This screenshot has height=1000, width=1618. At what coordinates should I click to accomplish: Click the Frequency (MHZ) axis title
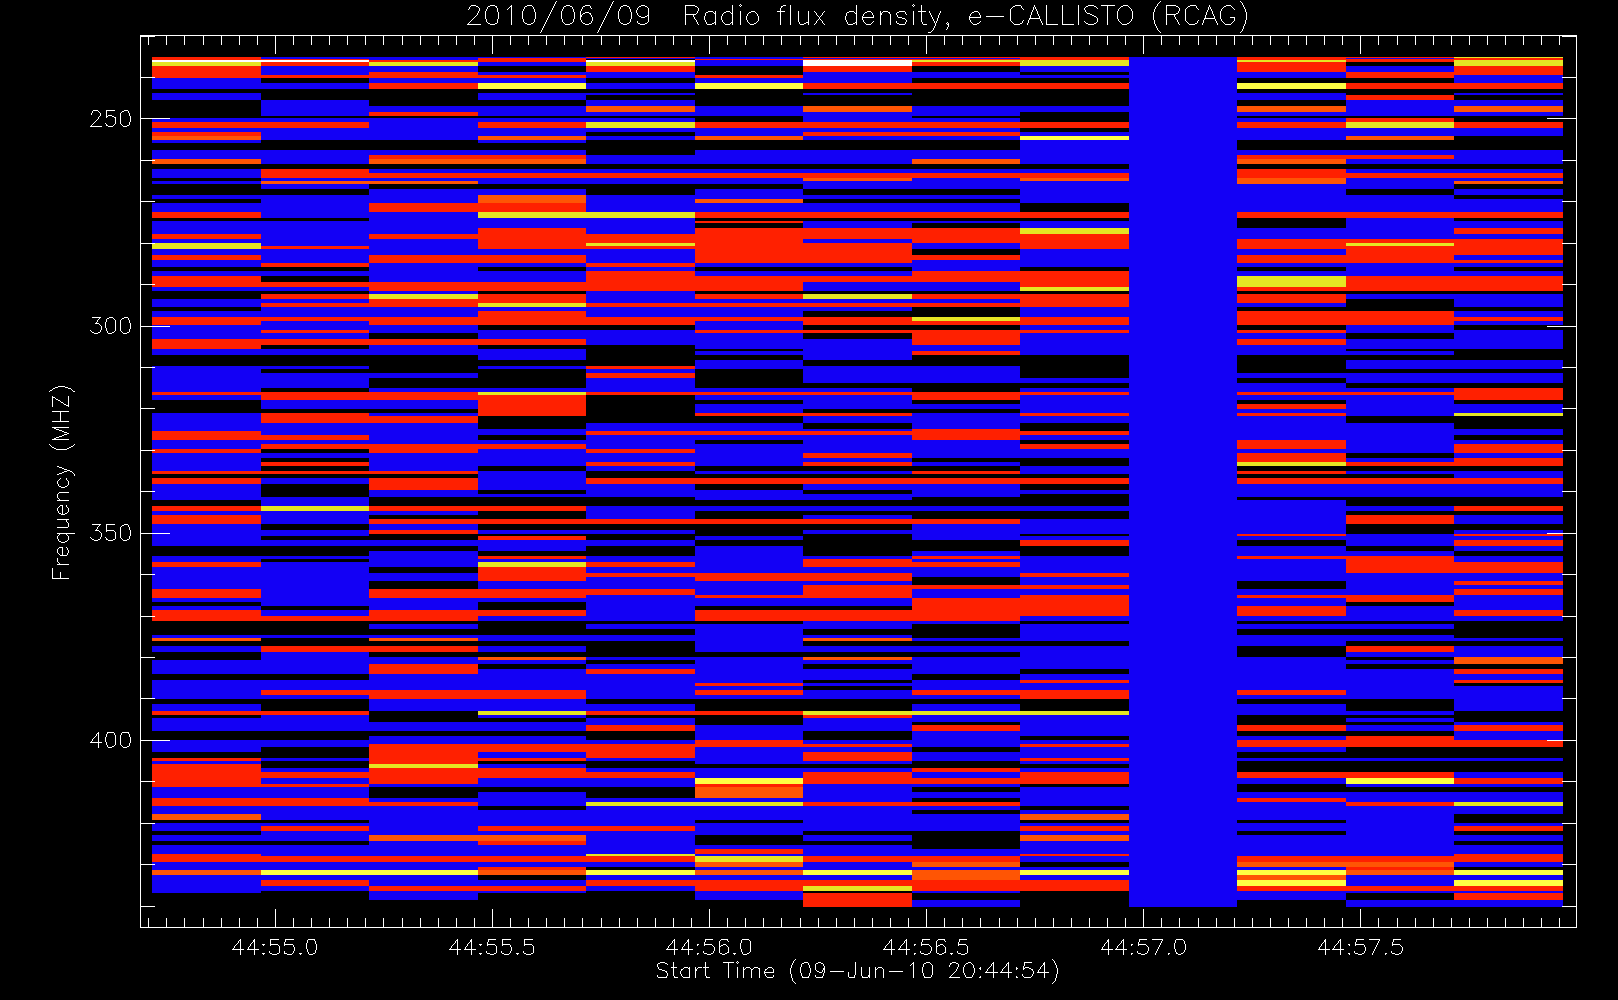click(62, 482)
